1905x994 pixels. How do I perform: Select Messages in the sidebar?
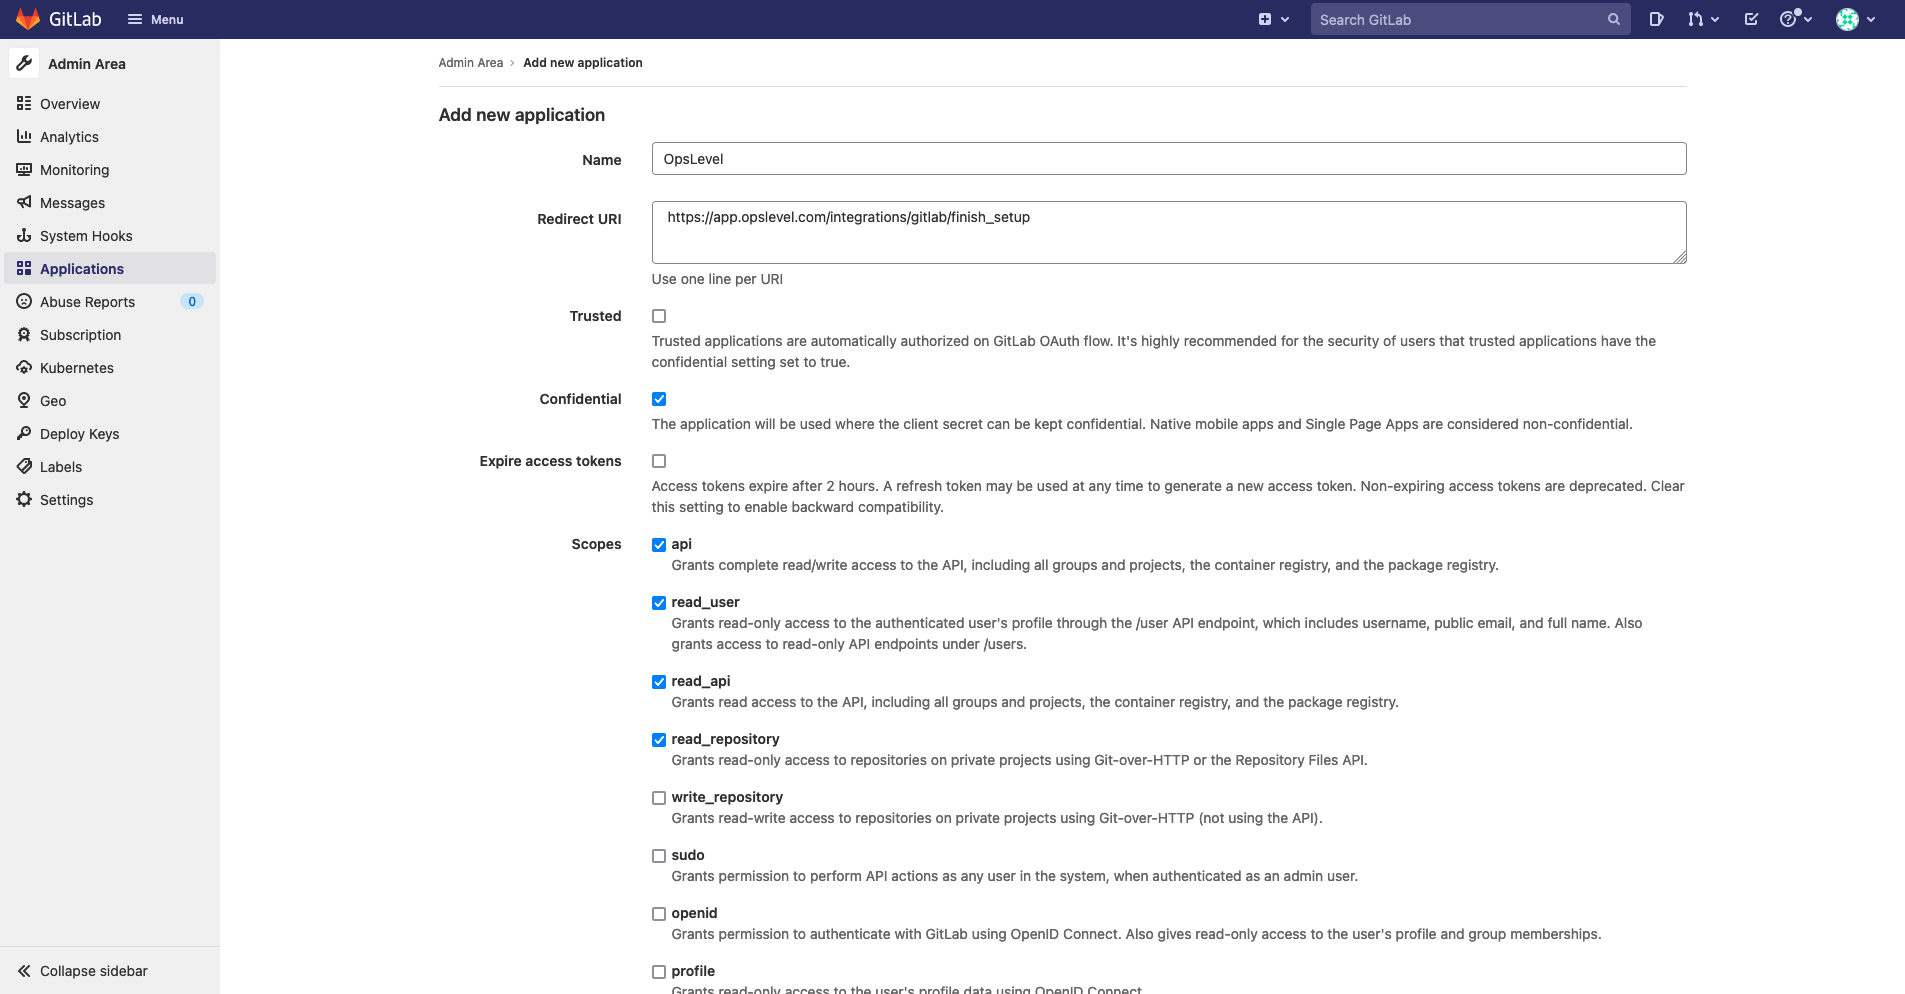(110, 202)
